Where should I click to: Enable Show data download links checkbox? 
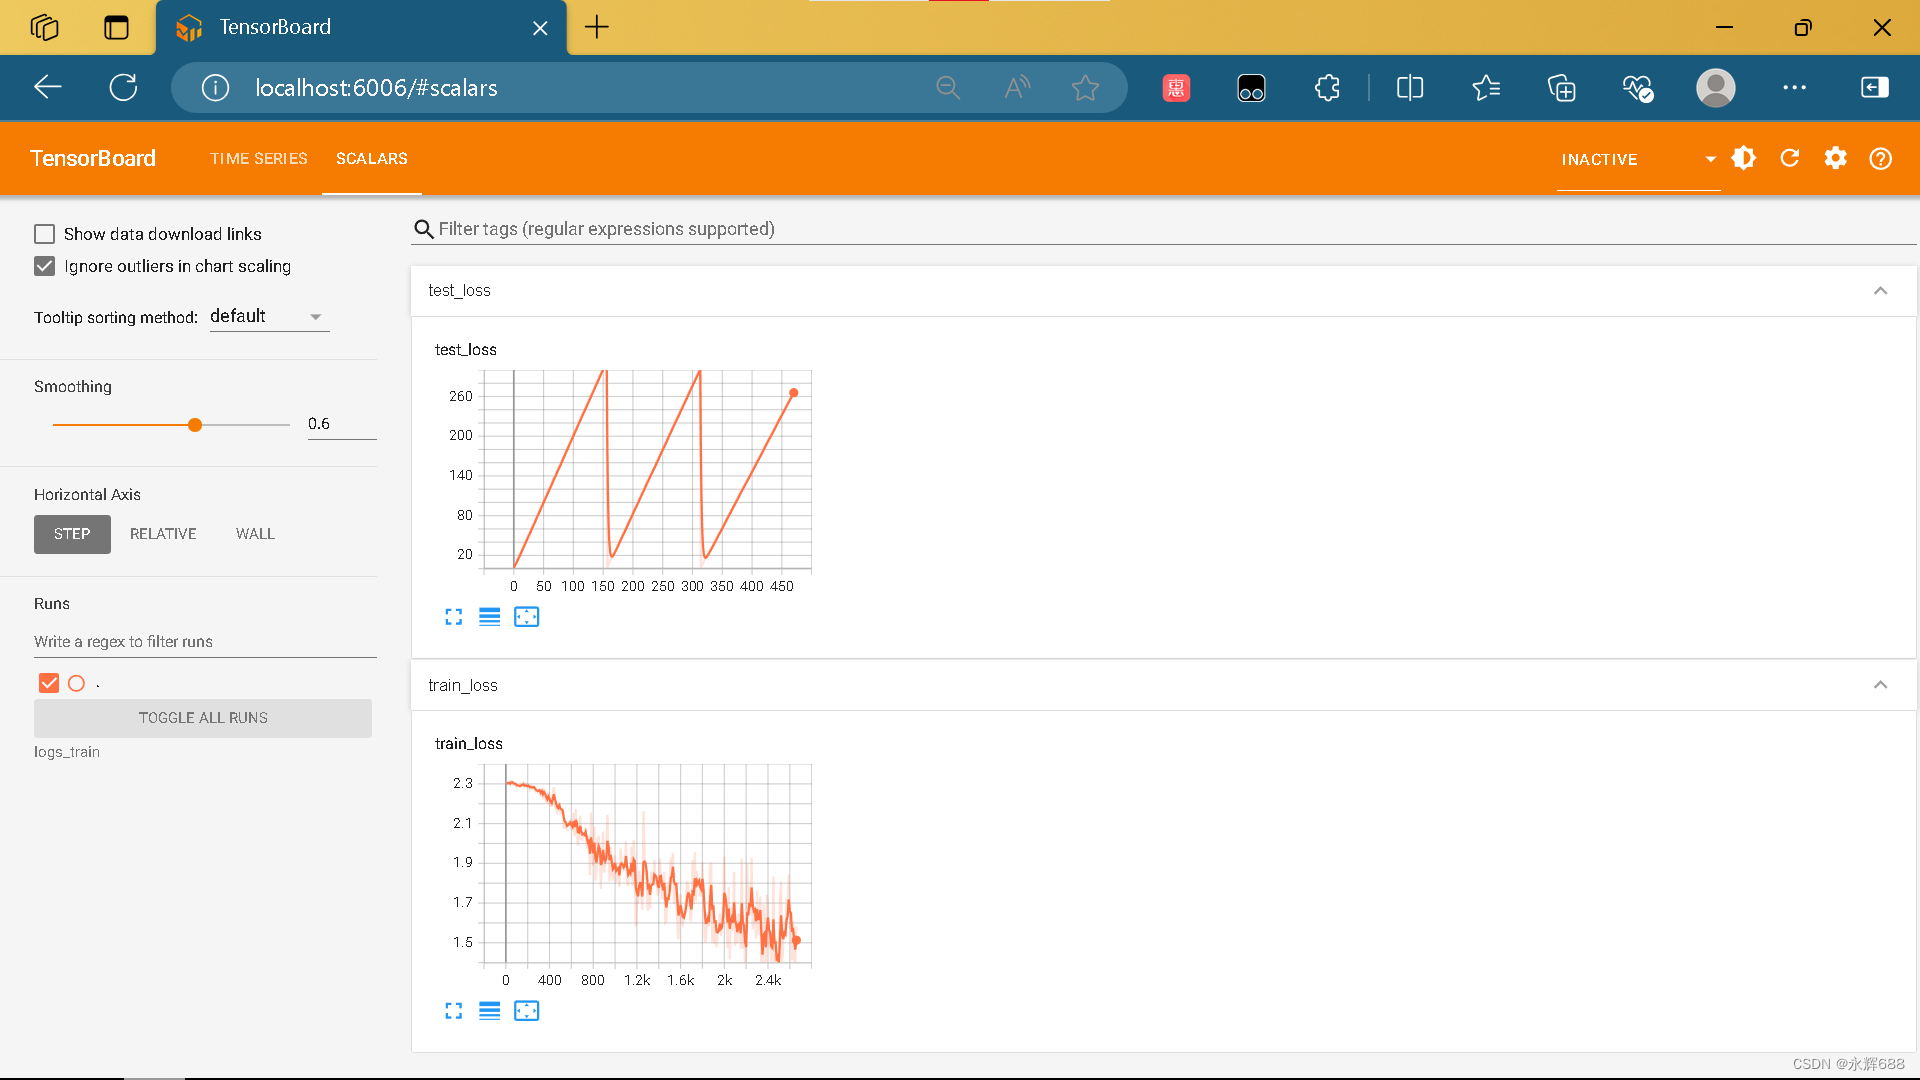[x=45, y=234]
